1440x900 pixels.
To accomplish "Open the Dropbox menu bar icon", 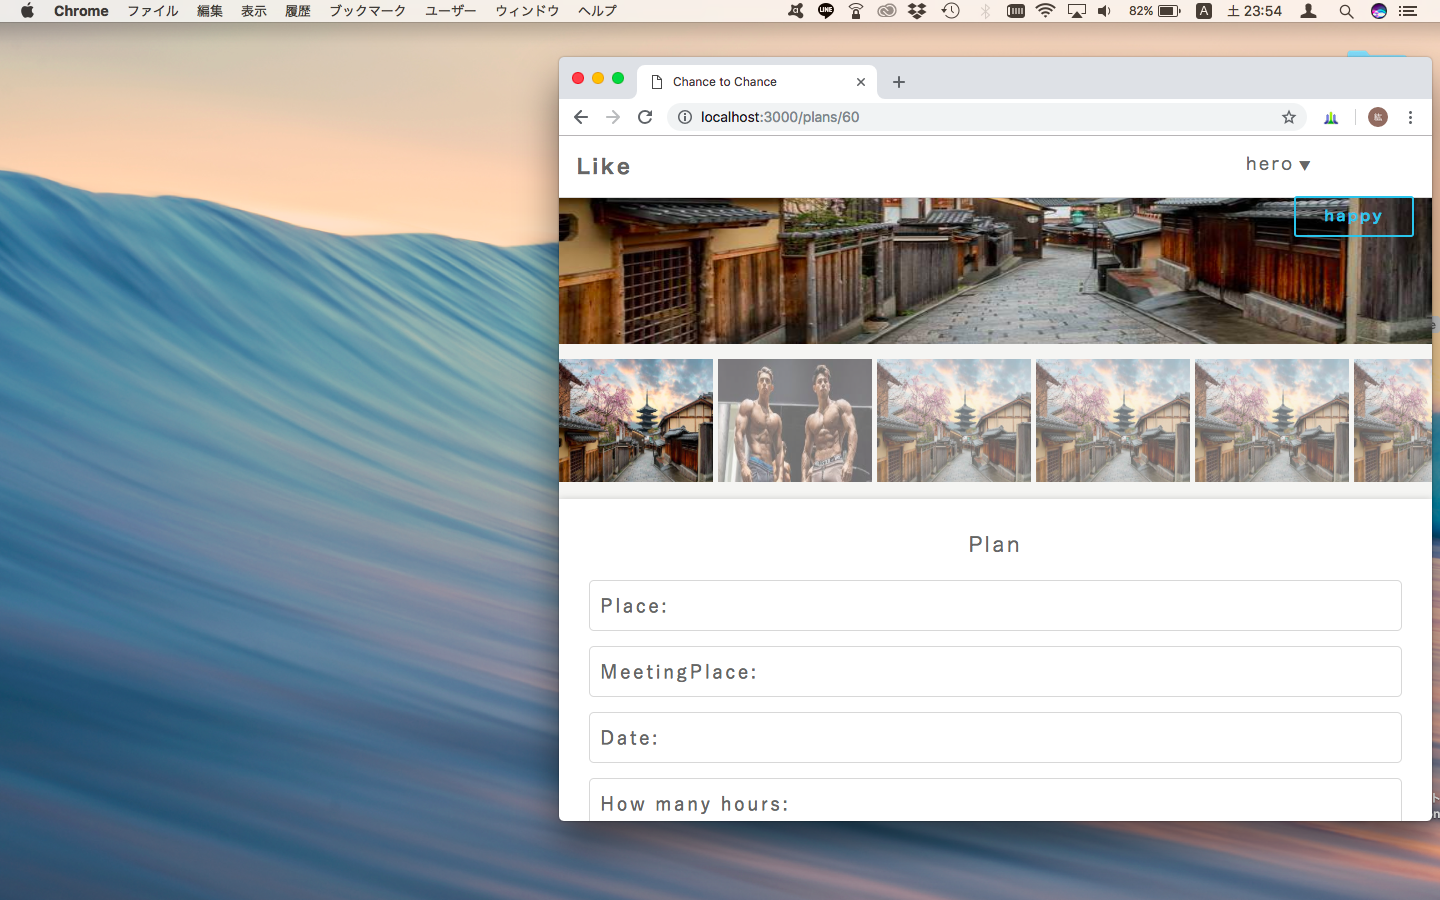I will (917, 11).
